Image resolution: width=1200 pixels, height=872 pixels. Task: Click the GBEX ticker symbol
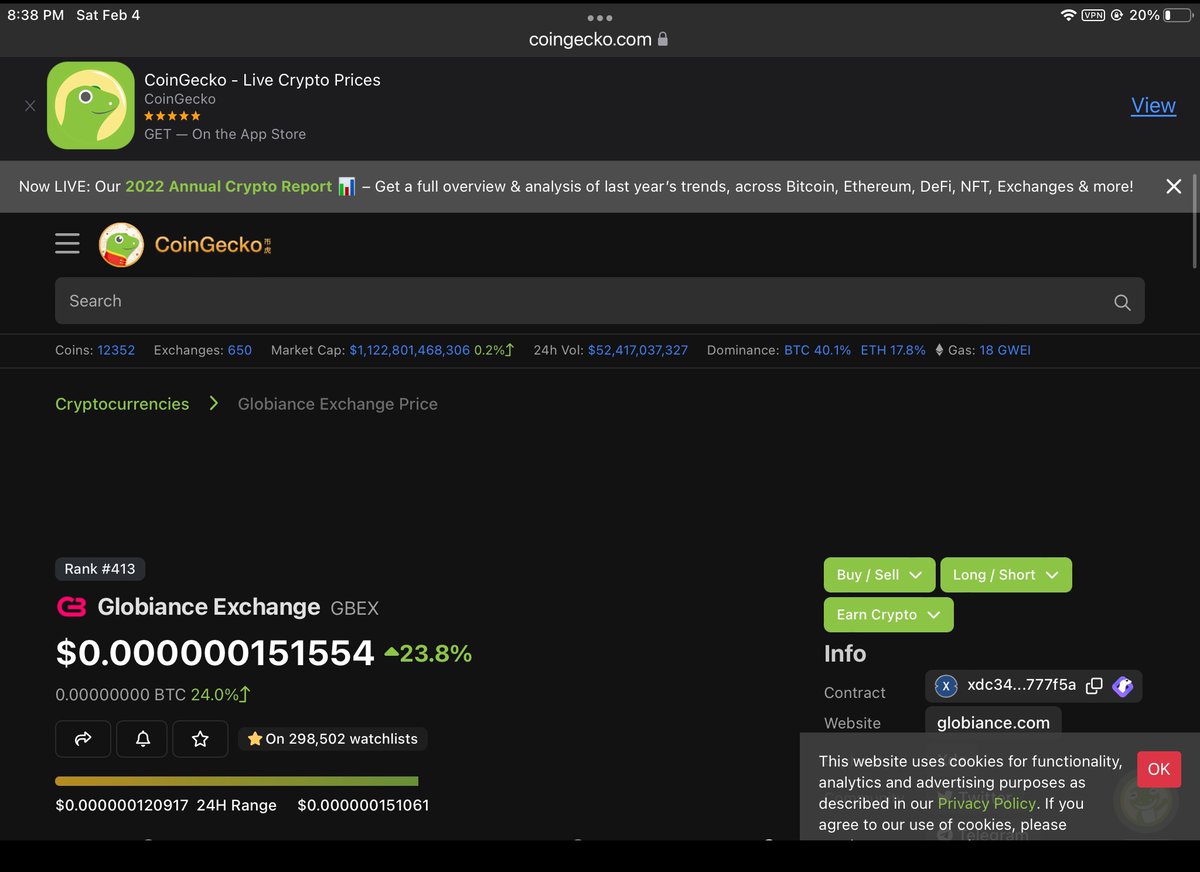tap(354, 608)
